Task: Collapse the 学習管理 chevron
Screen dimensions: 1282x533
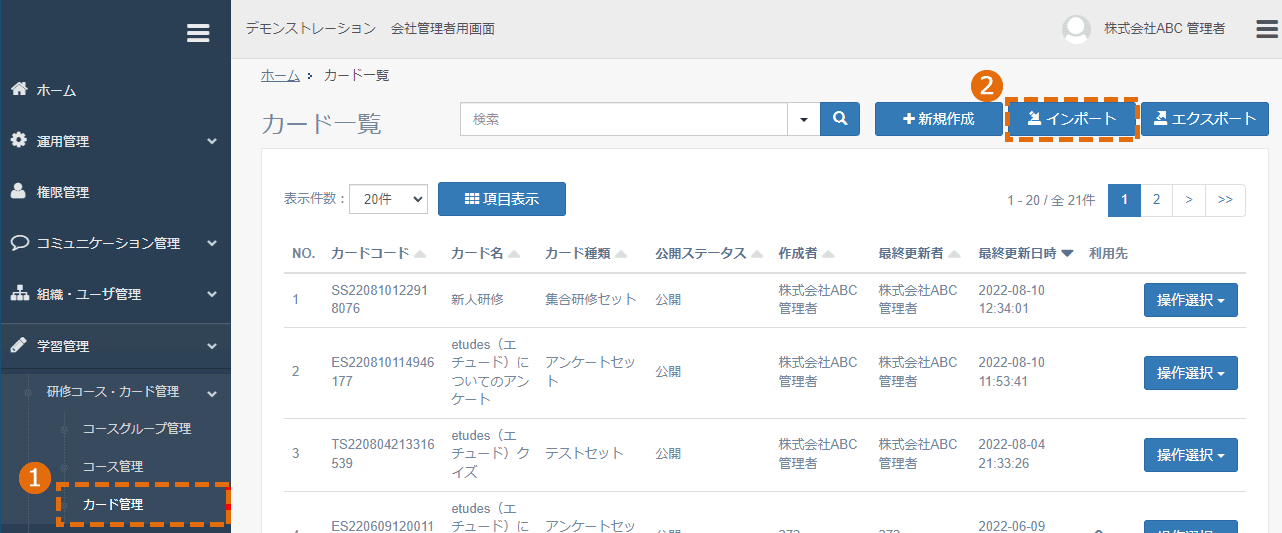Action: pos(212,346)
